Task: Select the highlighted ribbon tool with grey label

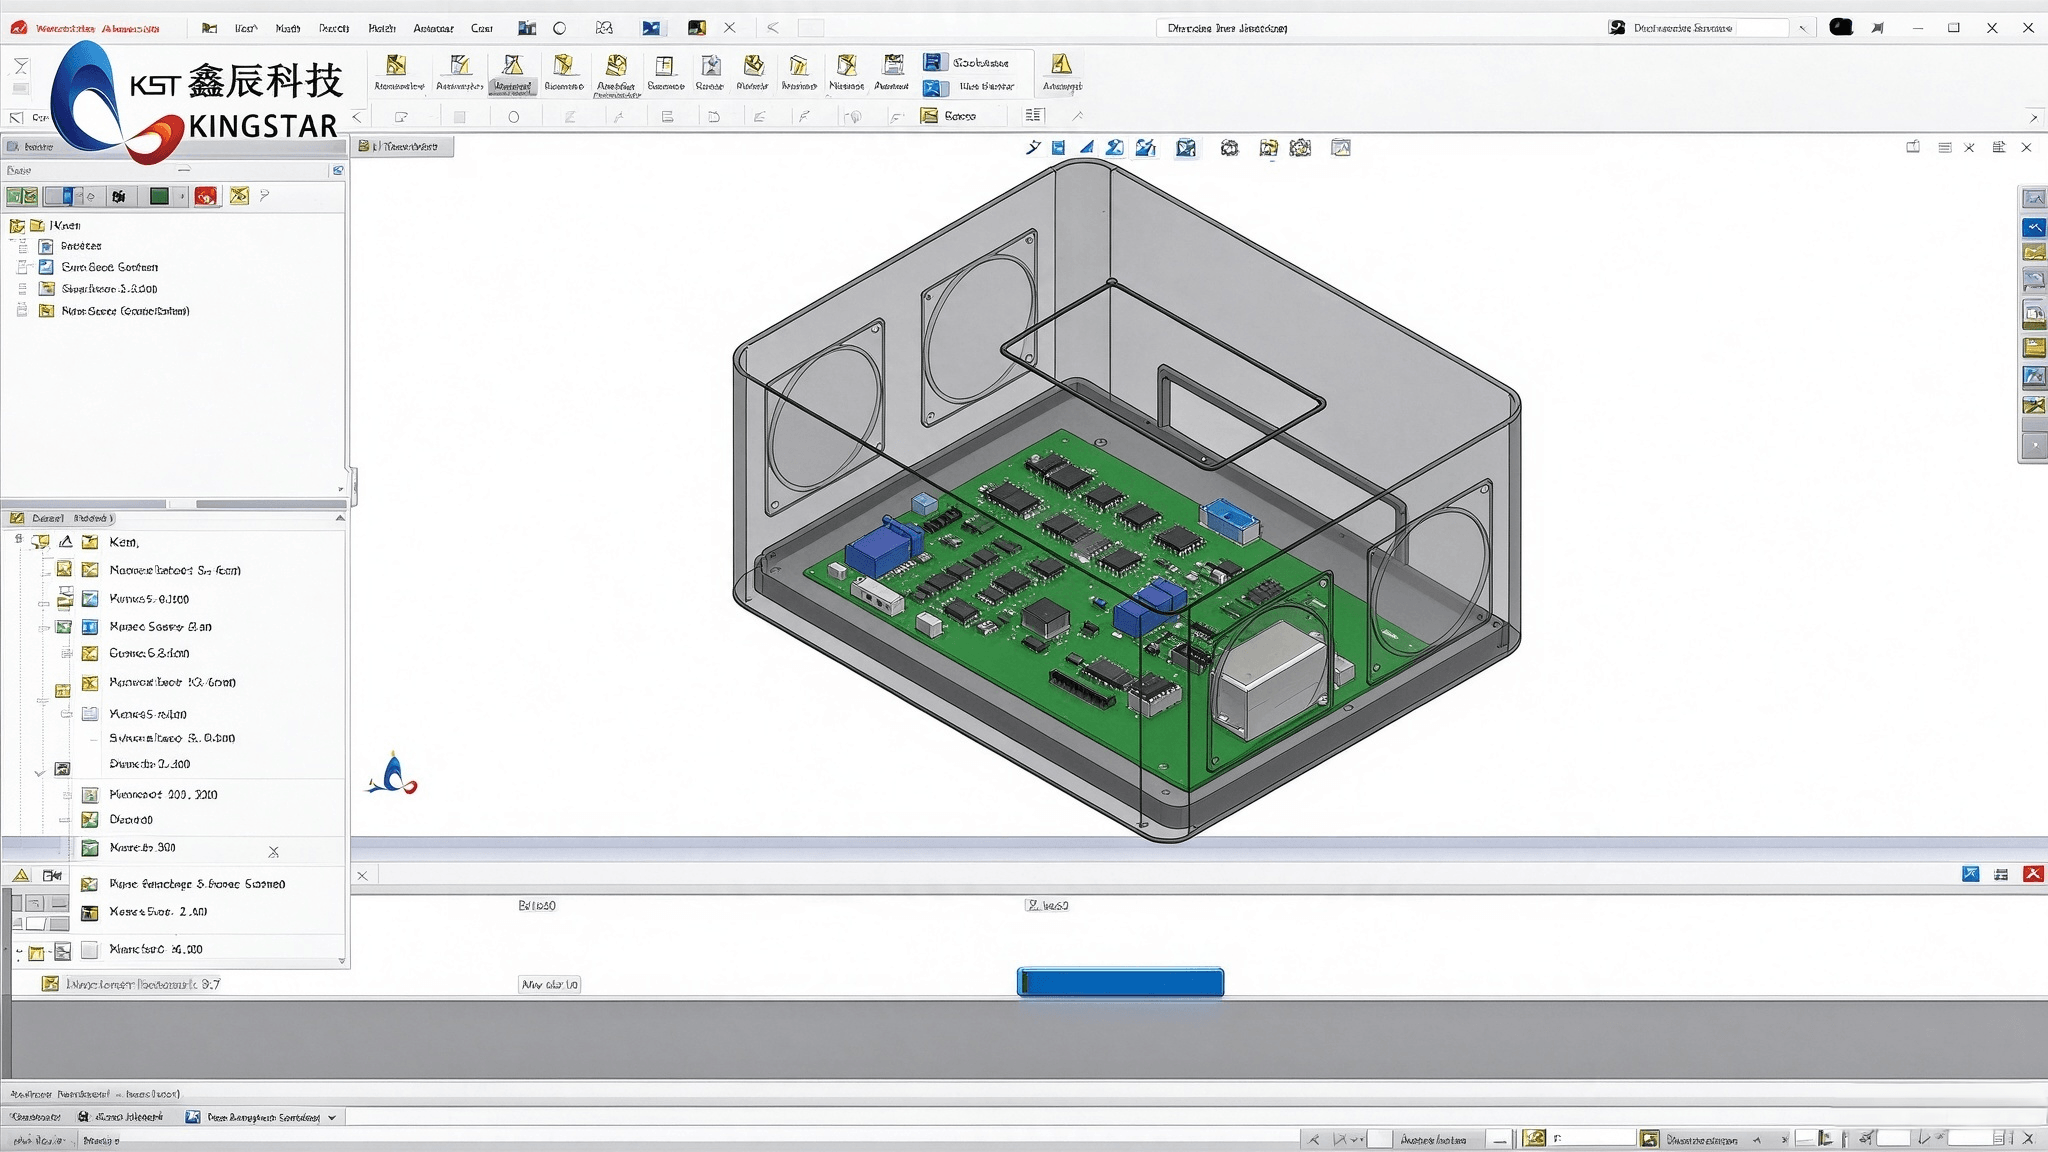Action: click(513, 73)
